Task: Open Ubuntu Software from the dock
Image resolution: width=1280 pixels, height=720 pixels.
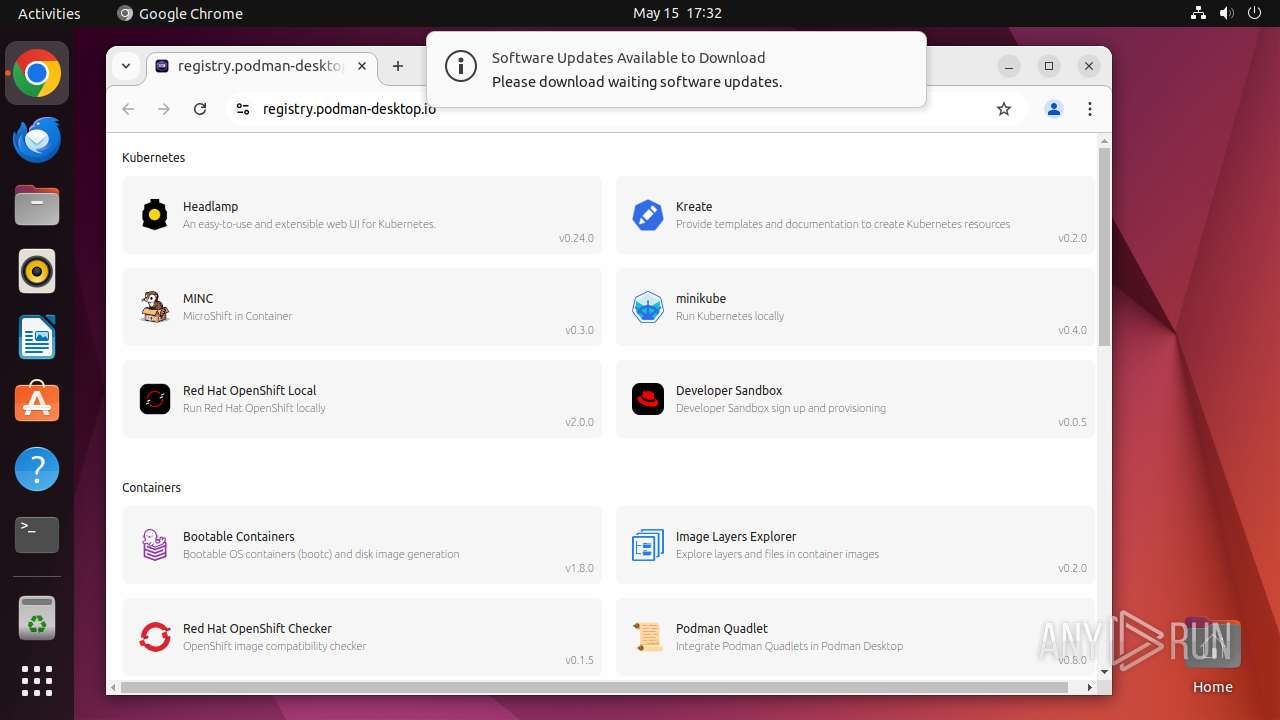Action: pos(37,403)
